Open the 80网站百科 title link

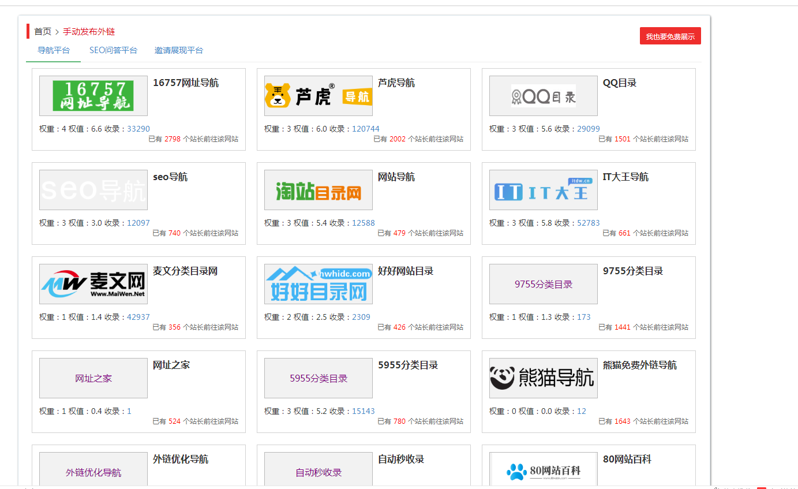pos(627,459)
